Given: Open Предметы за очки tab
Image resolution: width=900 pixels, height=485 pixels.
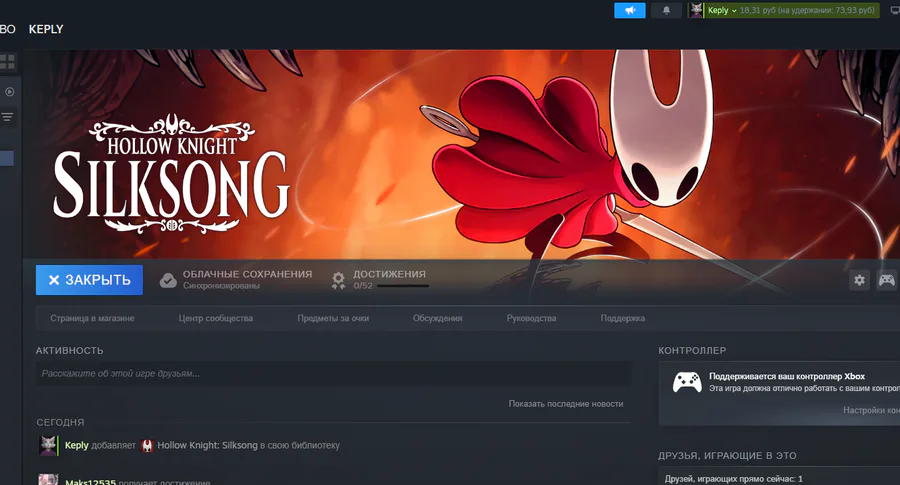Looking at the screenshot, I should coord(333,318).
